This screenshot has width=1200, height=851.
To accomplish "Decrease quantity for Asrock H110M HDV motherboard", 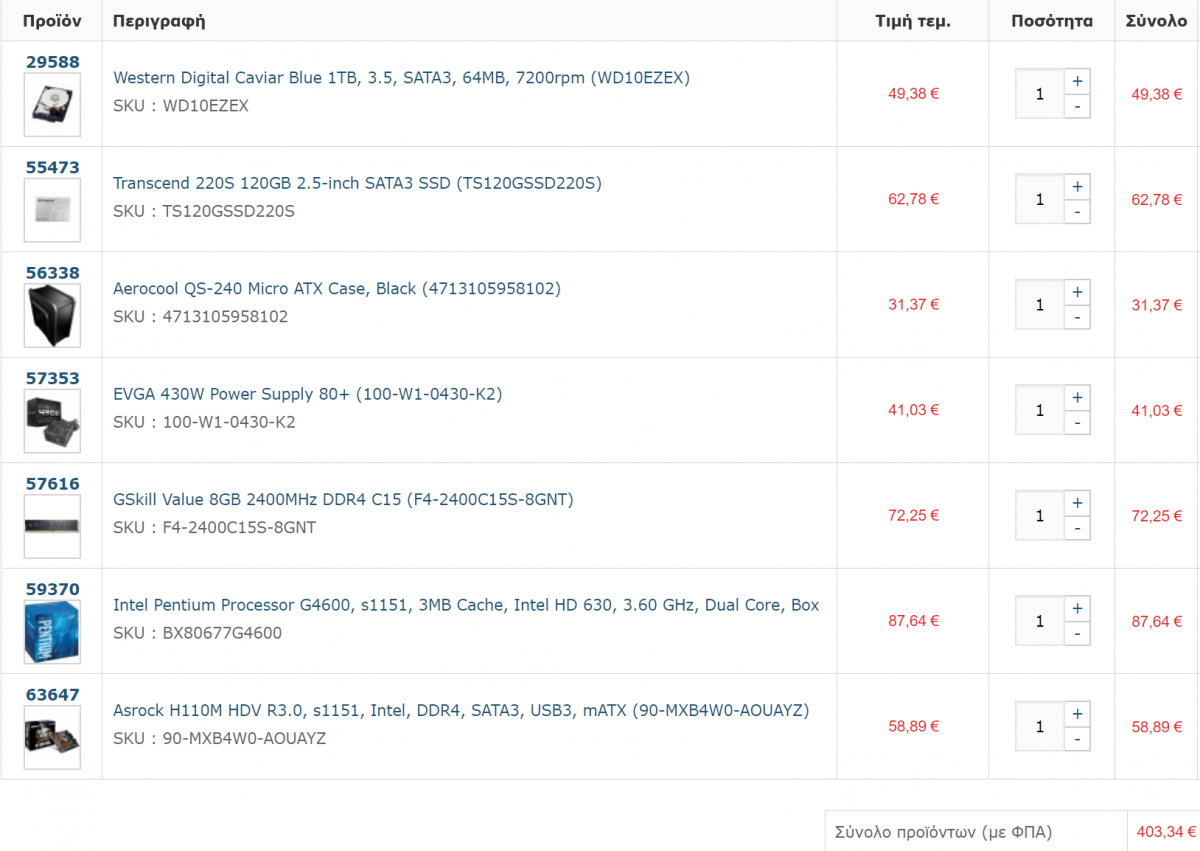I will point(1077,739).
